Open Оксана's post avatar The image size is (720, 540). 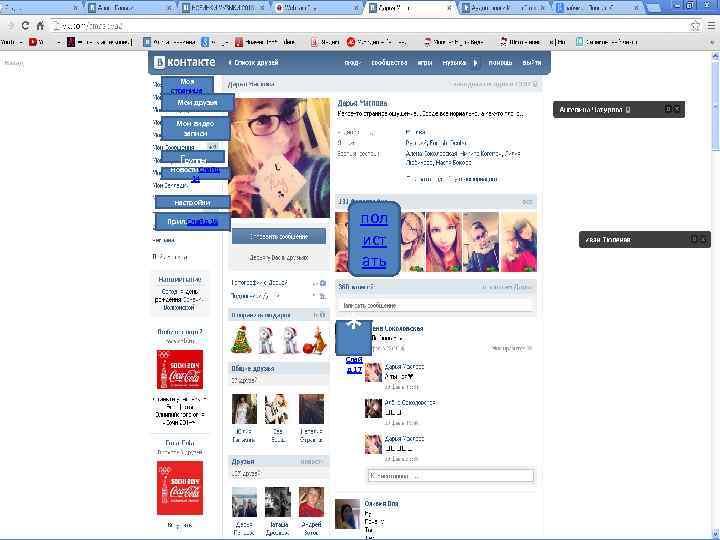pyautogui.click(x=347, y=514)
